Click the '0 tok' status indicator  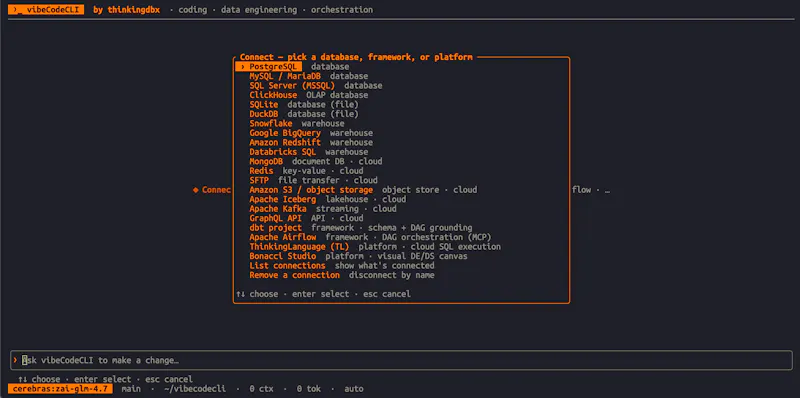click(x=309, y=389)
